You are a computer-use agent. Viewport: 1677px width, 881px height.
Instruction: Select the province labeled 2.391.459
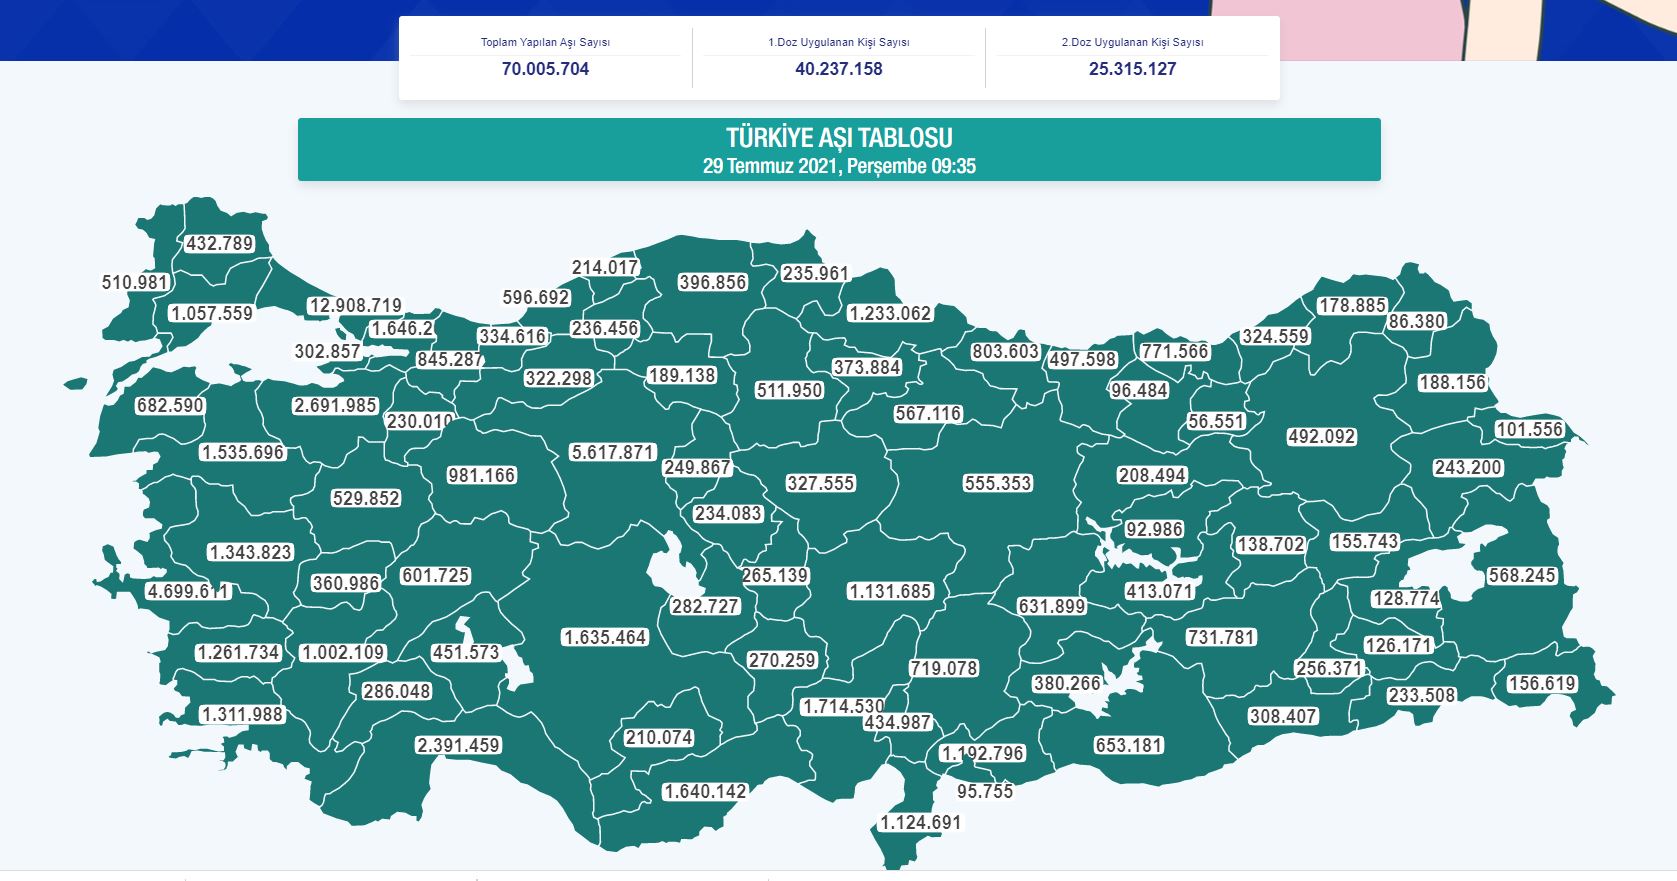[x=458, y=745]
